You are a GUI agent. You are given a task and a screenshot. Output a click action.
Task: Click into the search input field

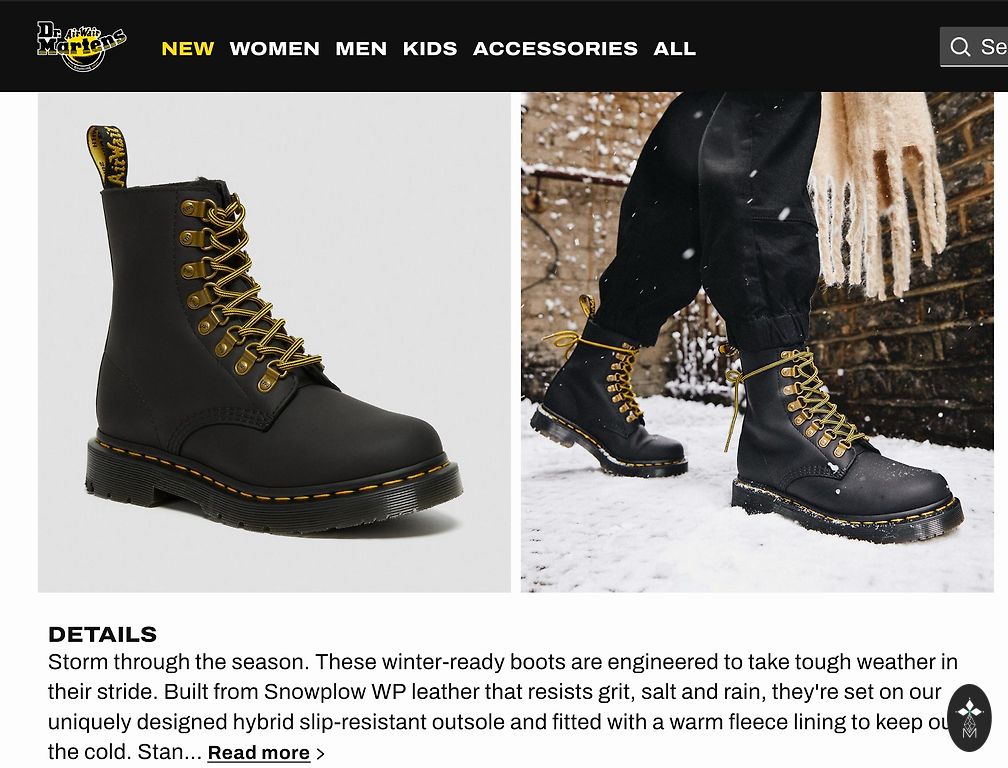974,46
